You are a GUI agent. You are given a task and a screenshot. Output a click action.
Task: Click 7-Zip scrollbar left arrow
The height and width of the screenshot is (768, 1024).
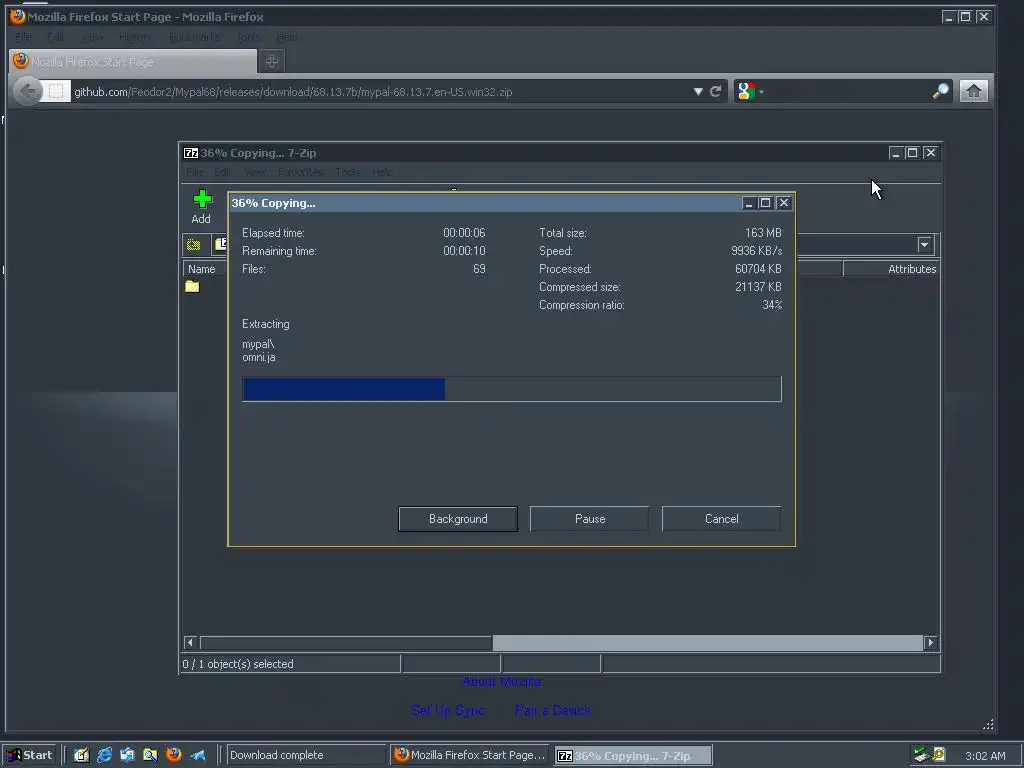coord(190,643)
